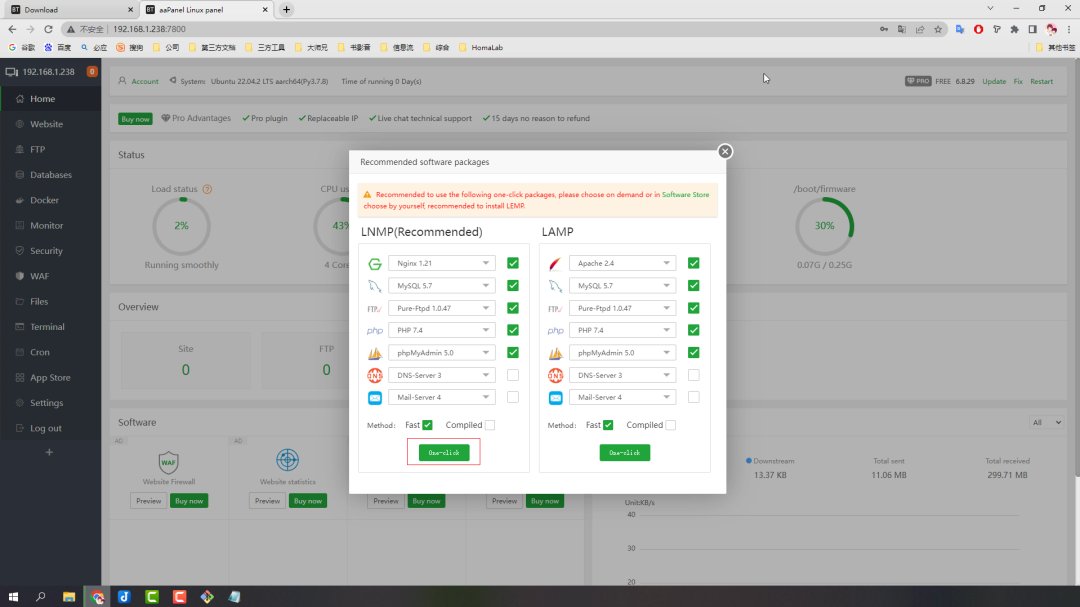Expand the LAMP MySQL 5.7 dropdown
The width and height of the screenshot is (1080, 607).
[x=622, y=285]
